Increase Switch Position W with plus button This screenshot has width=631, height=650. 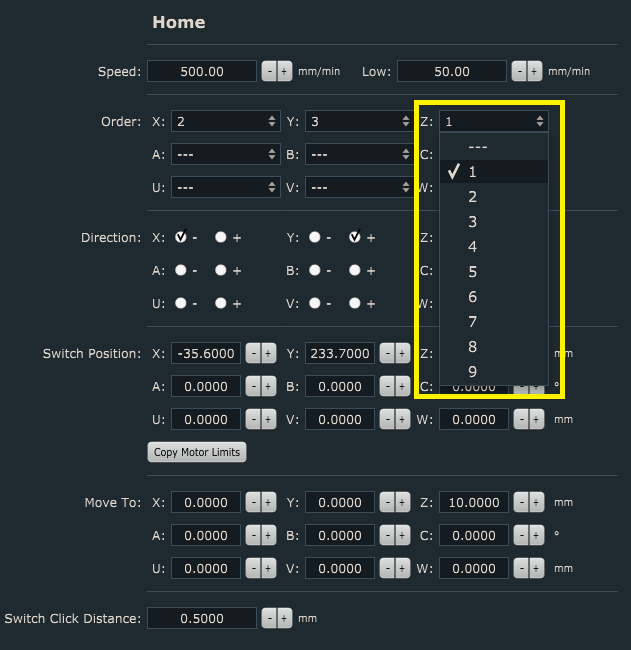[x=535, y=420]
